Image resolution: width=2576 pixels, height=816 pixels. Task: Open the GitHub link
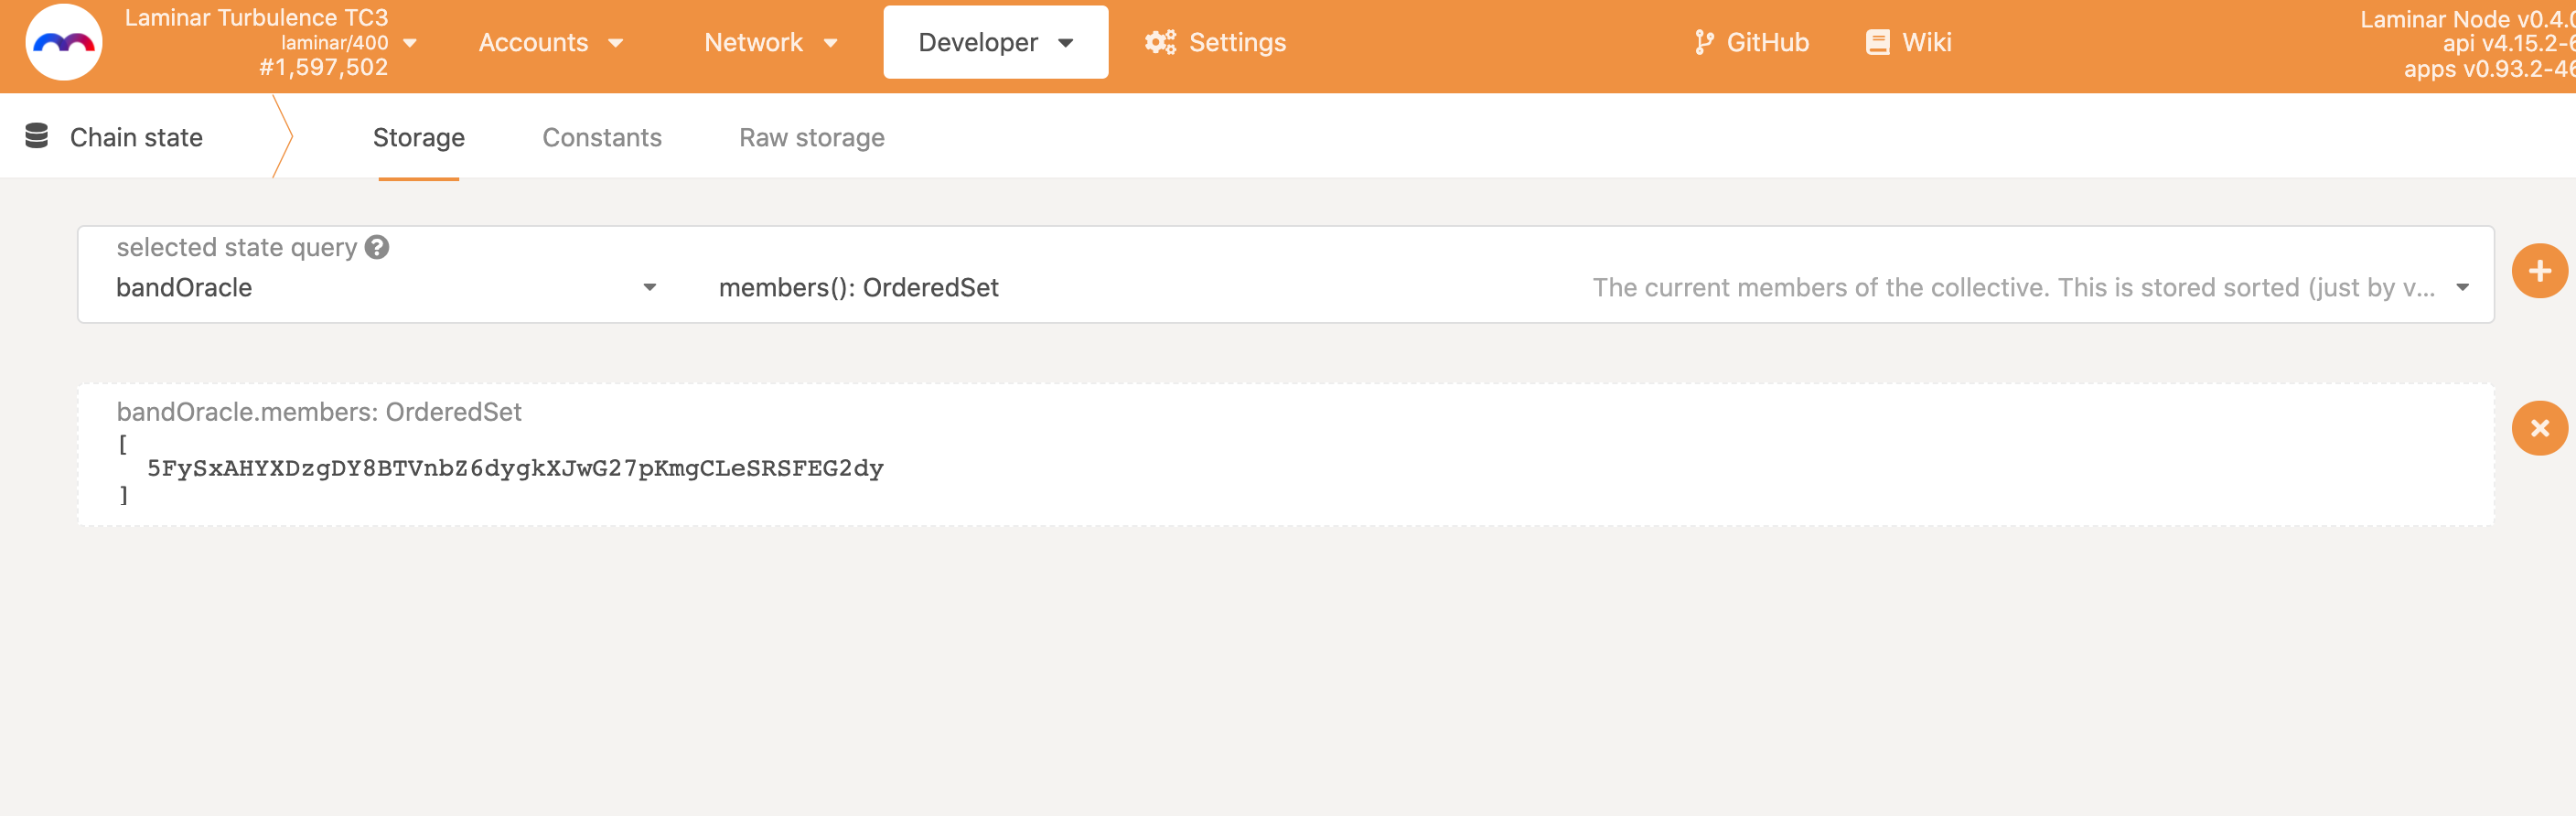click(1751, 42)
